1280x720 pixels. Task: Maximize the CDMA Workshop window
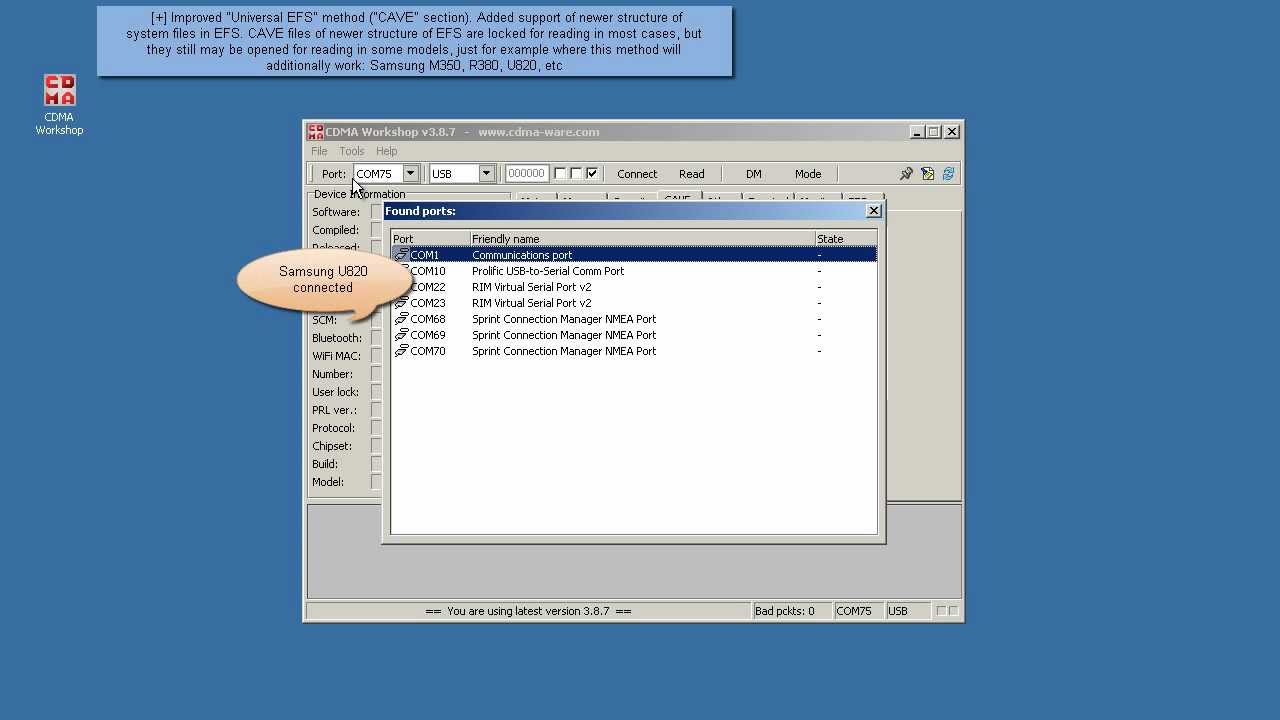pyautogui.click(x=934, y=132)
